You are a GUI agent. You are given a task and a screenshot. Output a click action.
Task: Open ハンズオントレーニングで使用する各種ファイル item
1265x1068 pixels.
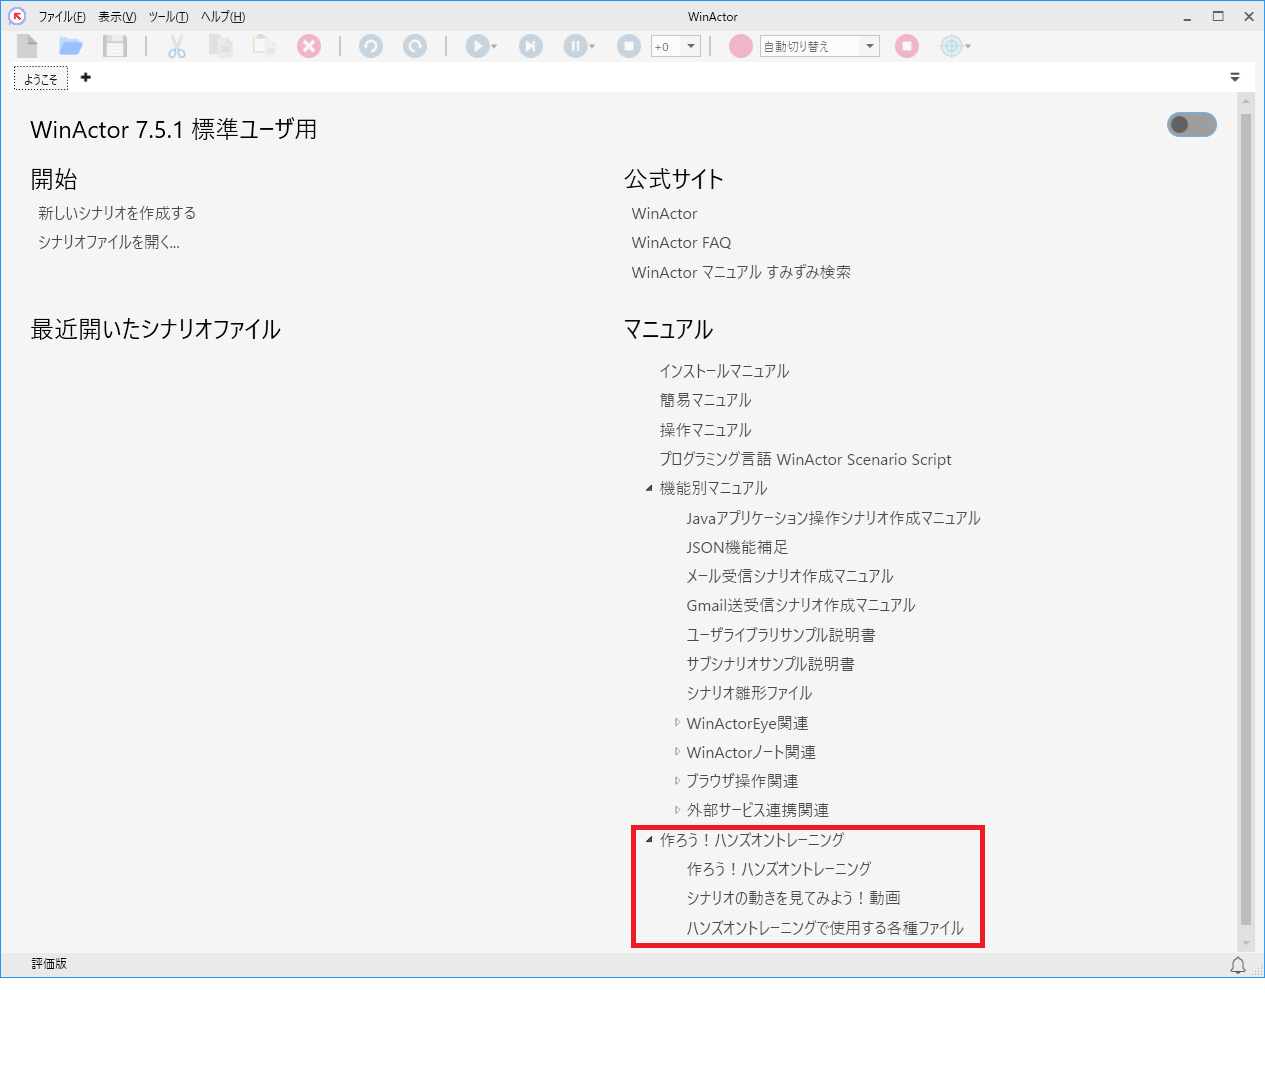(x=825, y=928)
